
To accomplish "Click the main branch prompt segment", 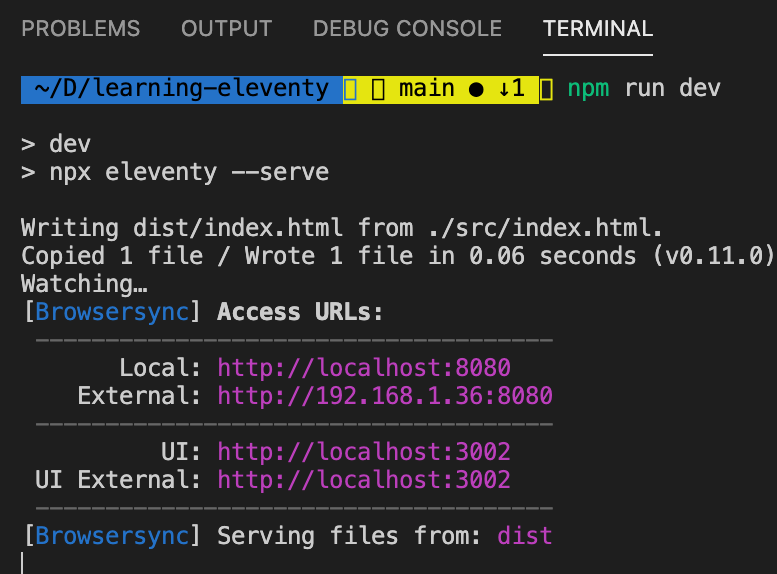I will tap(441, 90).
